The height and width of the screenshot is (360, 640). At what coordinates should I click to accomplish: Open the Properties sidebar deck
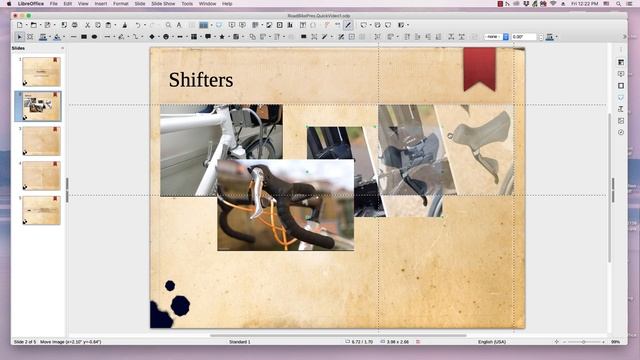(x=621, y=62)
